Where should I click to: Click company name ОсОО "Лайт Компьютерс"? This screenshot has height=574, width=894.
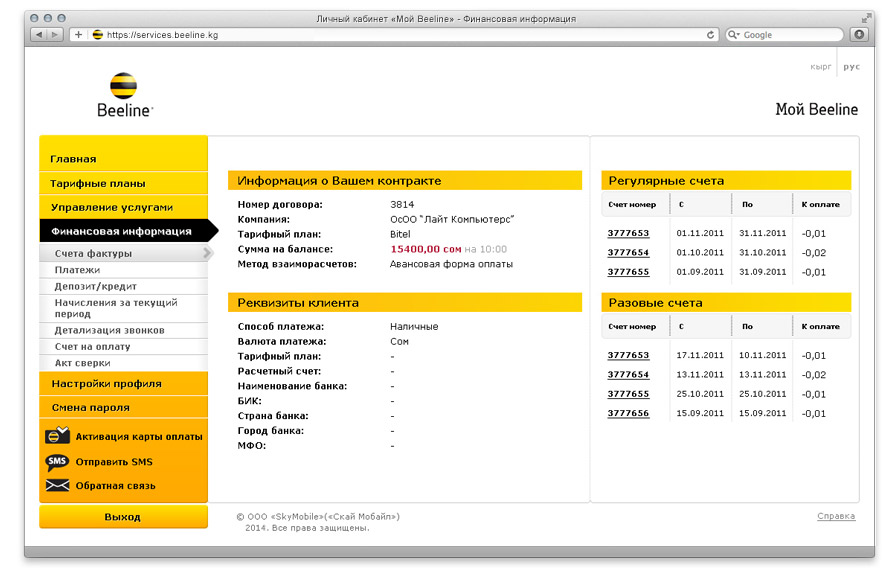(x=452, y=219)
